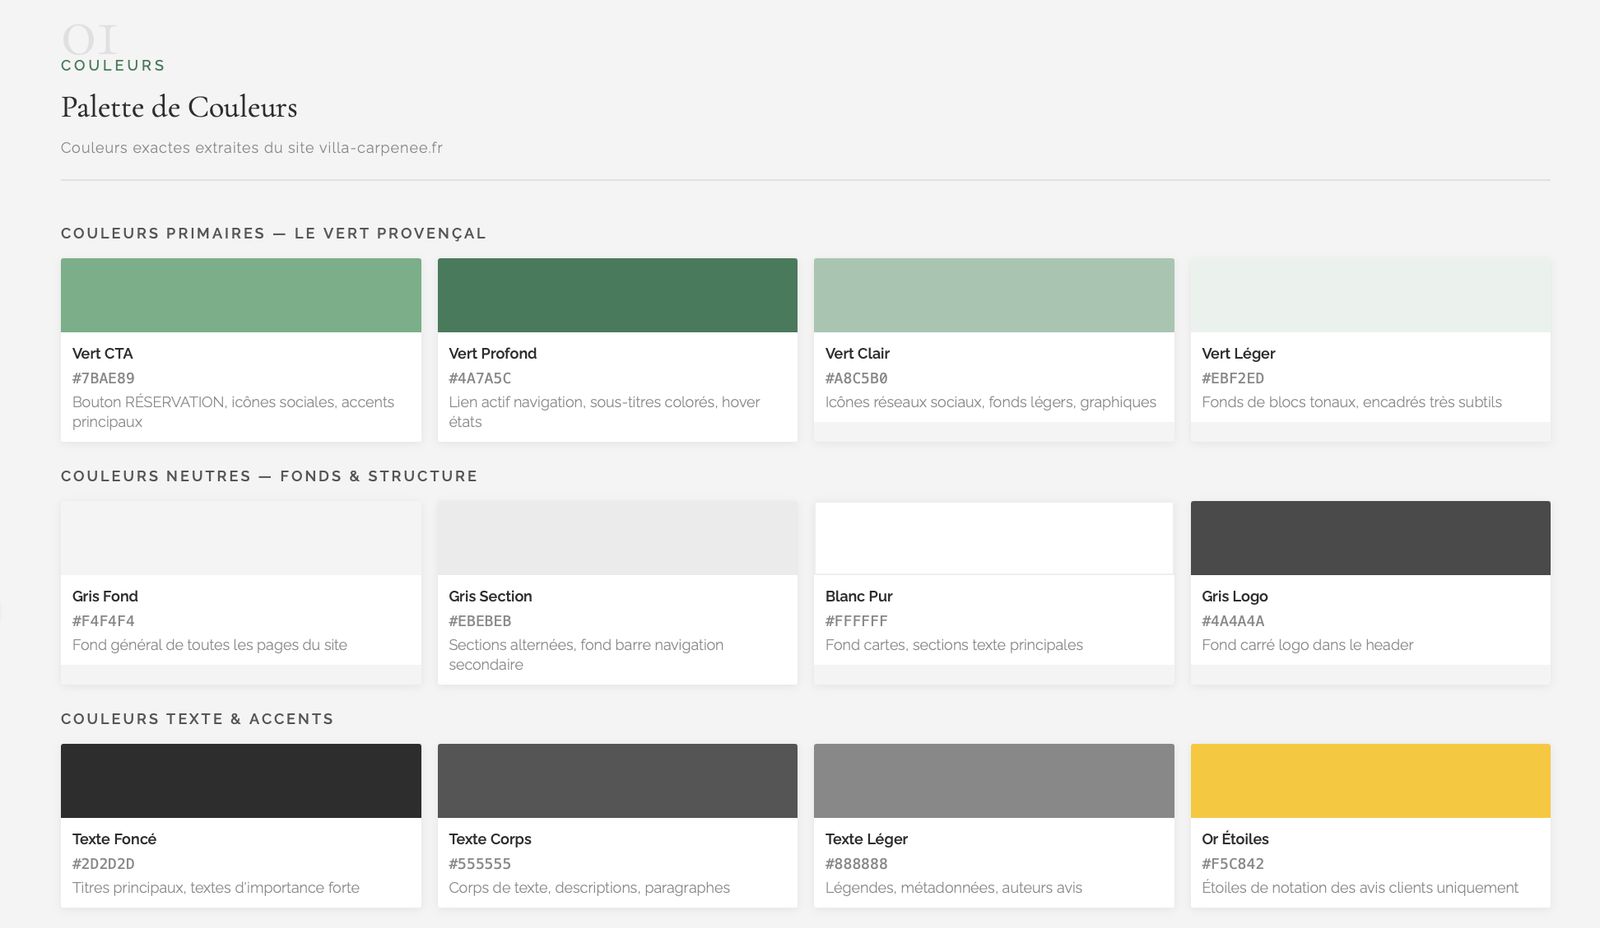Click the #4A7A5C hex code
The image size is (1600, 928).
[480, 378]
